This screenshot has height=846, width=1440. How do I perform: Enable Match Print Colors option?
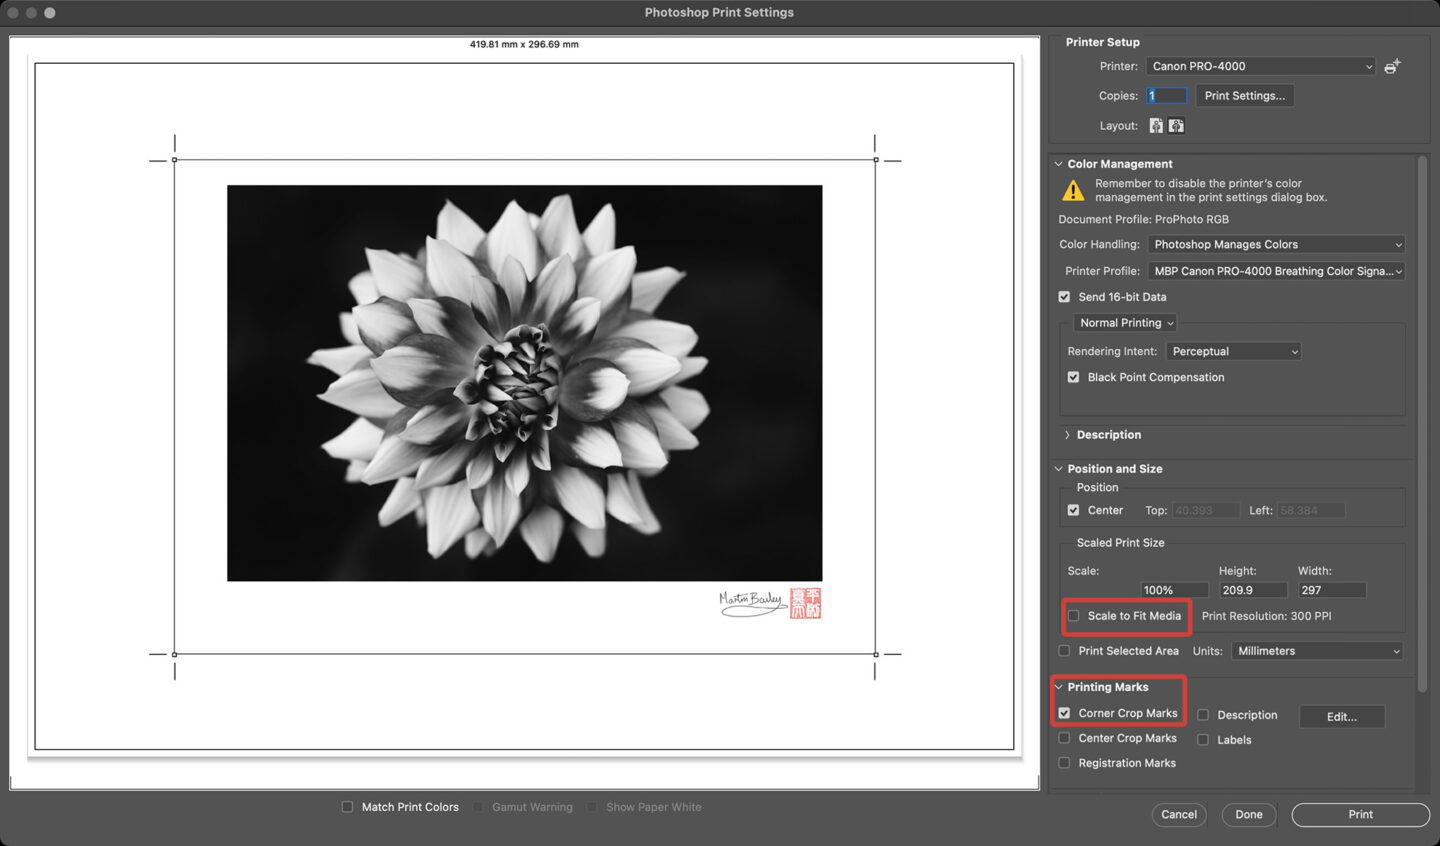click(x=348, y=807)
